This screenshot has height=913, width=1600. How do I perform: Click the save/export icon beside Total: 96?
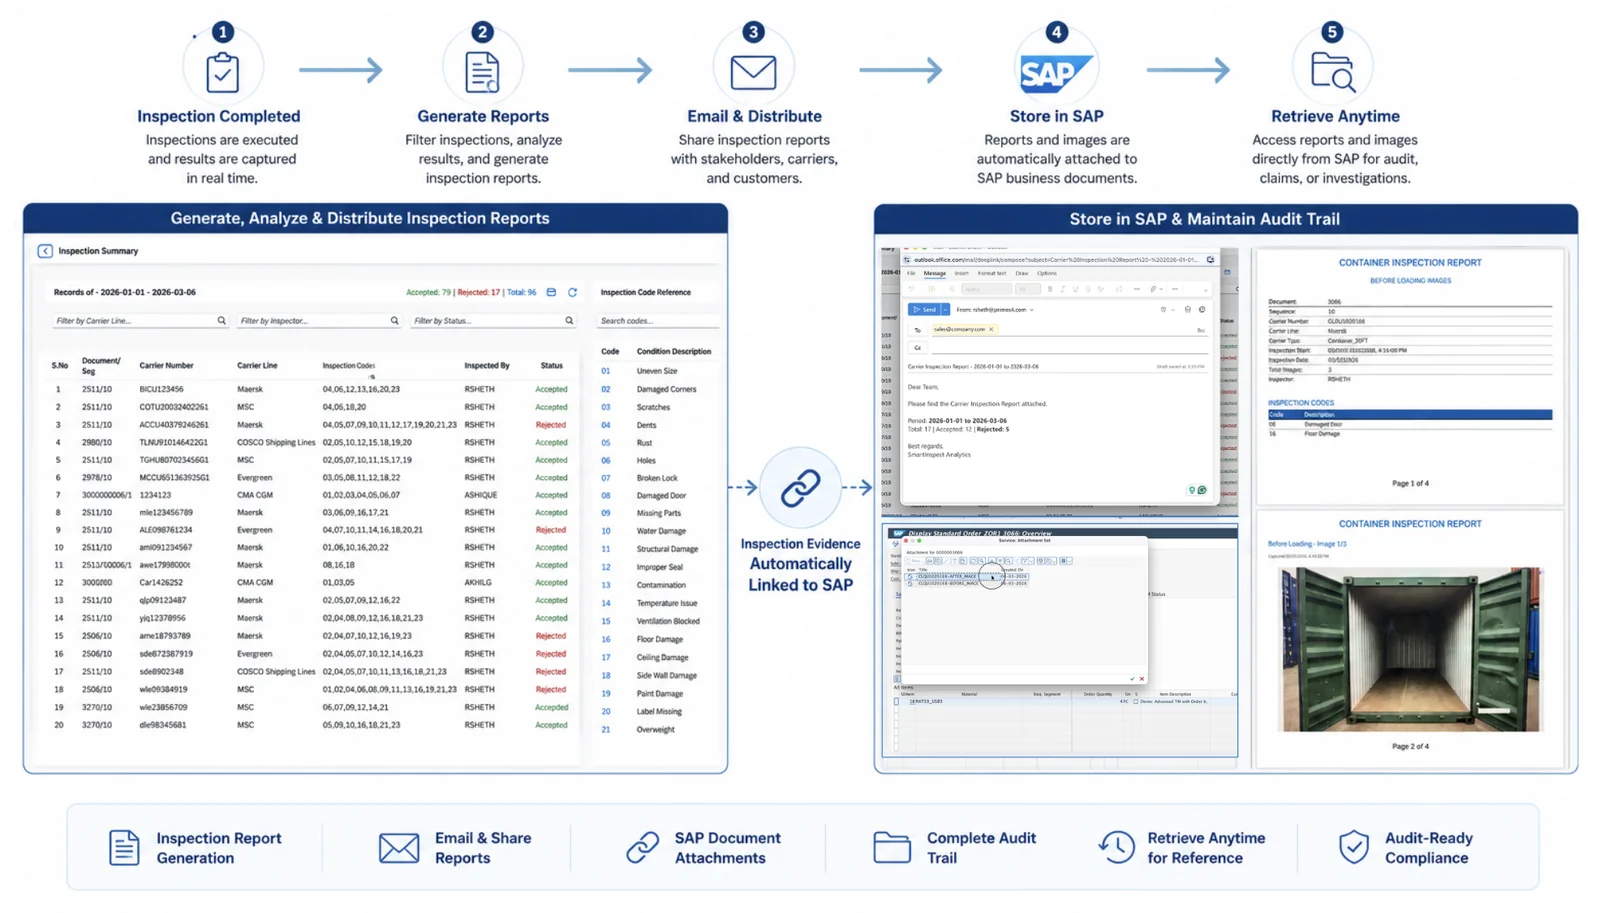click(x=551, y=292)
